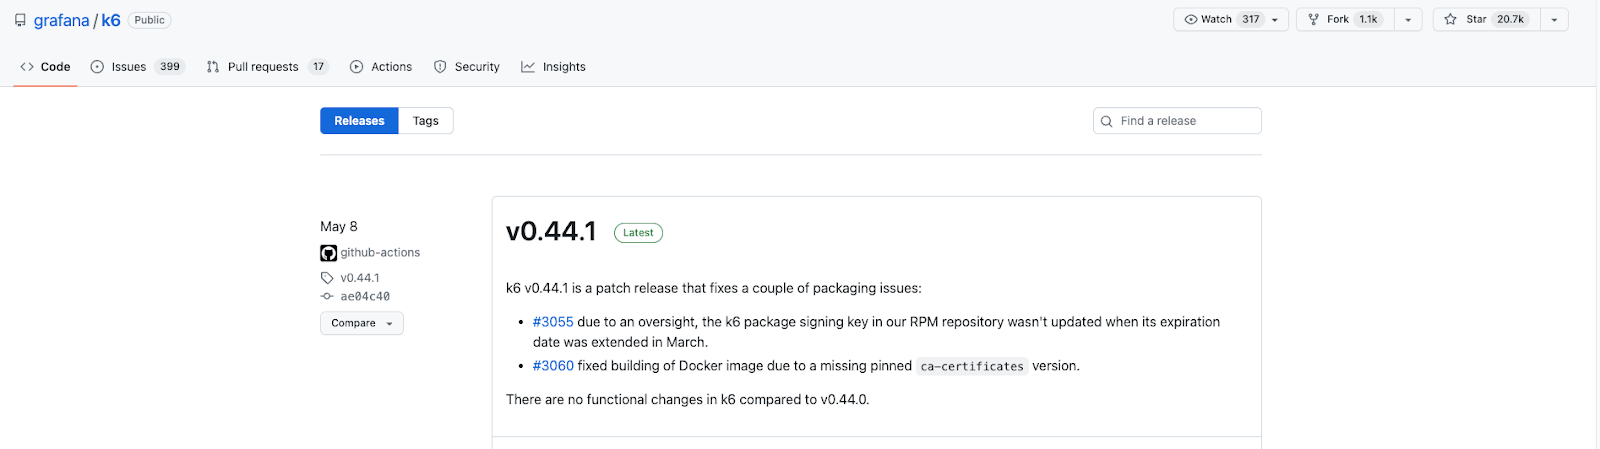
Task: Expand the Compare dropdown
Action: click(362, 323)
